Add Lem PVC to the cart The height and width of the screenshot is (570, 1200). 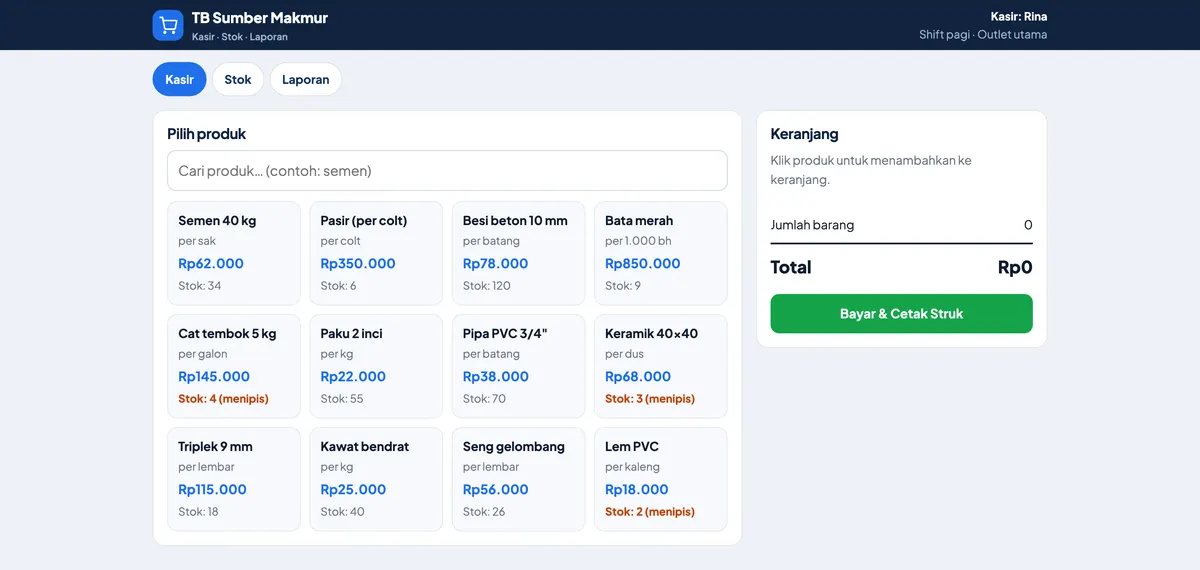coord(661,479)
